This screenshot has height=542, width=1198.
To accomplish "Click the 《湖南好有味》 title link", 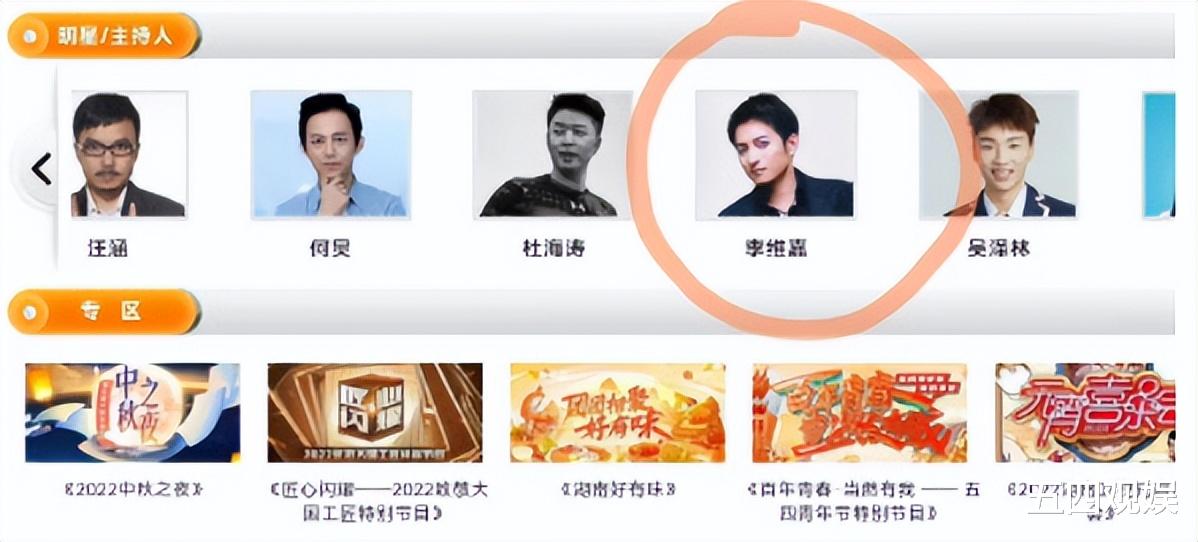I will point(617,490).
